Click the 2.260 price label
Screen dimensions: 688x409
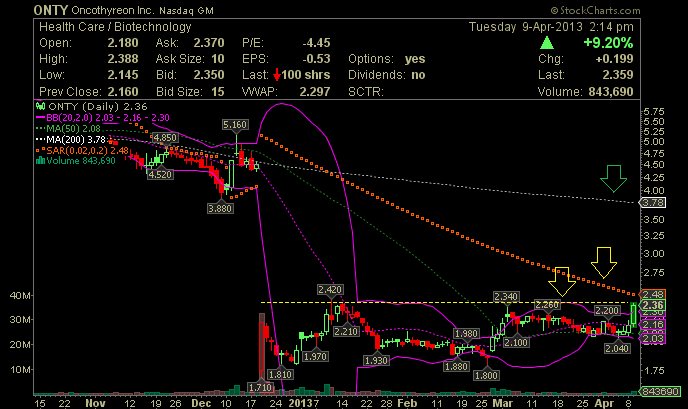pos(547,305)
